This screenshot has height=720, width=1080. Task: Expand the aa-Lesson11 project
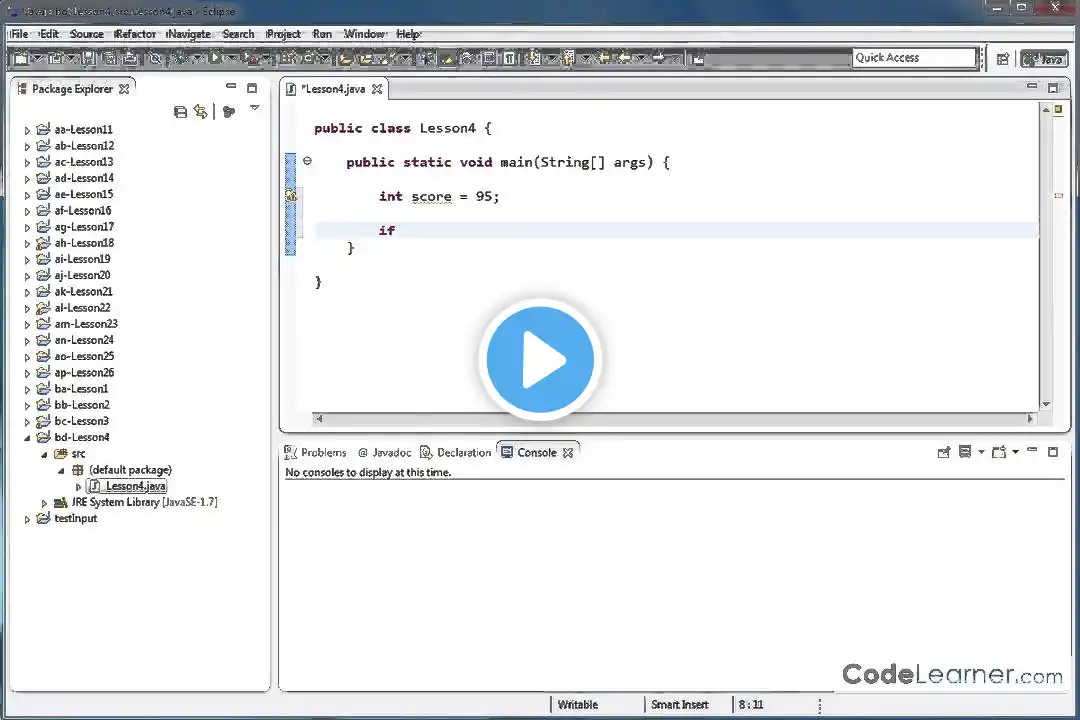[x=28, y=130]
